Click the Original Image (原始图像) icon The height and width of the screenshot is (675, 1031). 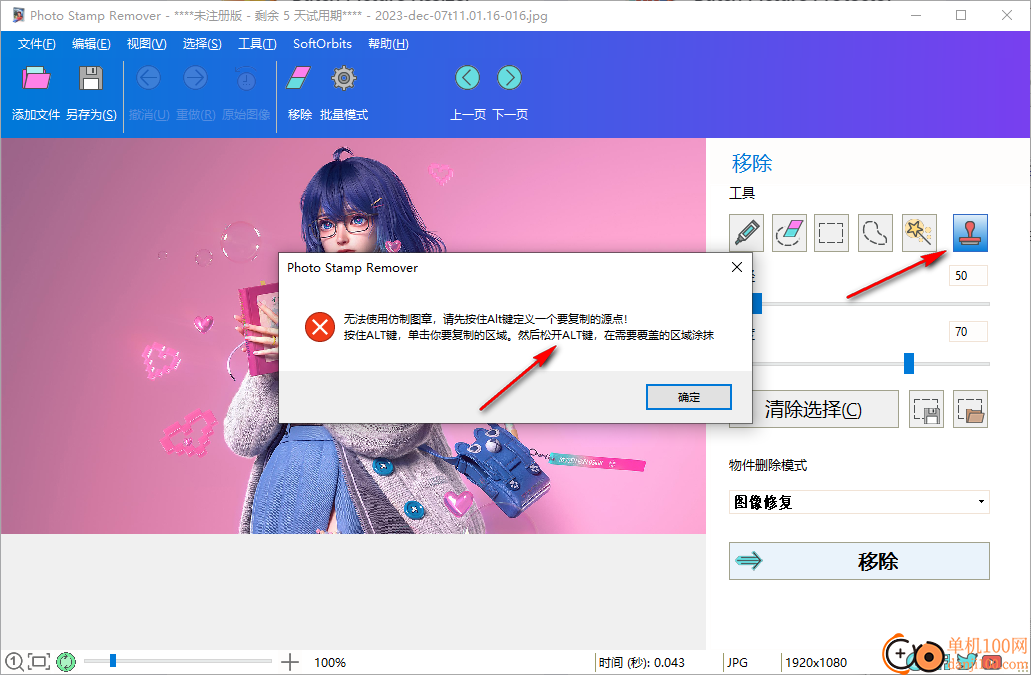(246, 78)
